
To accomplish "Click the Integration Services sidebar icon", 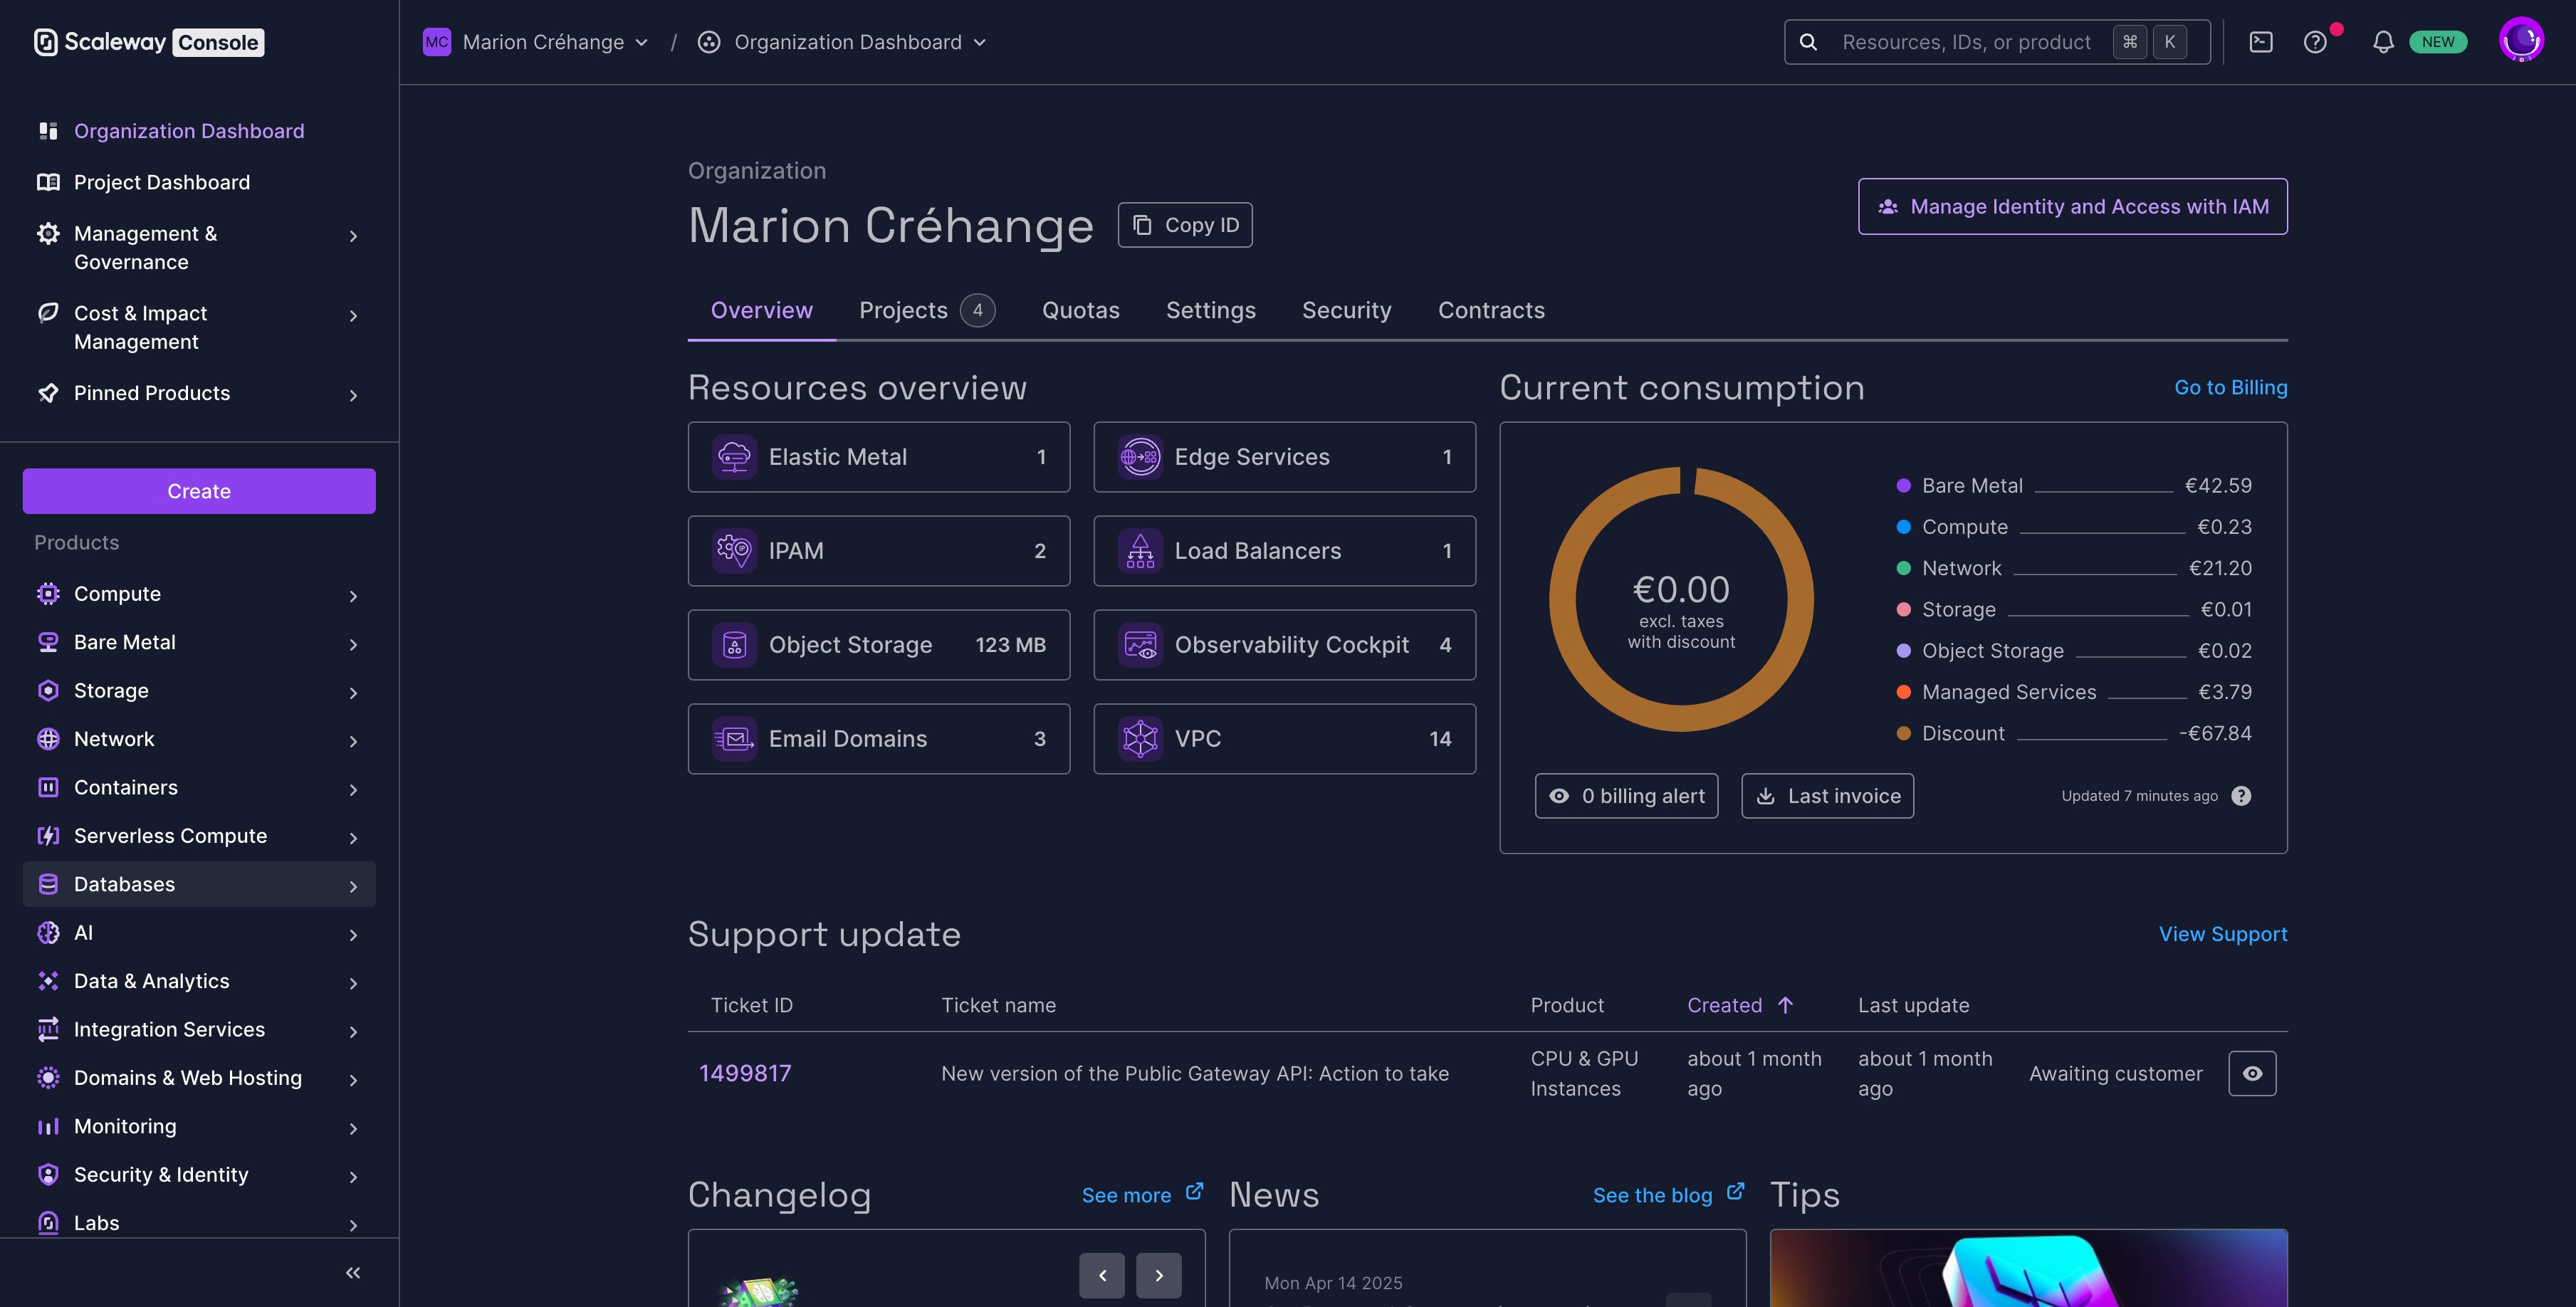I will (48, 1029).
